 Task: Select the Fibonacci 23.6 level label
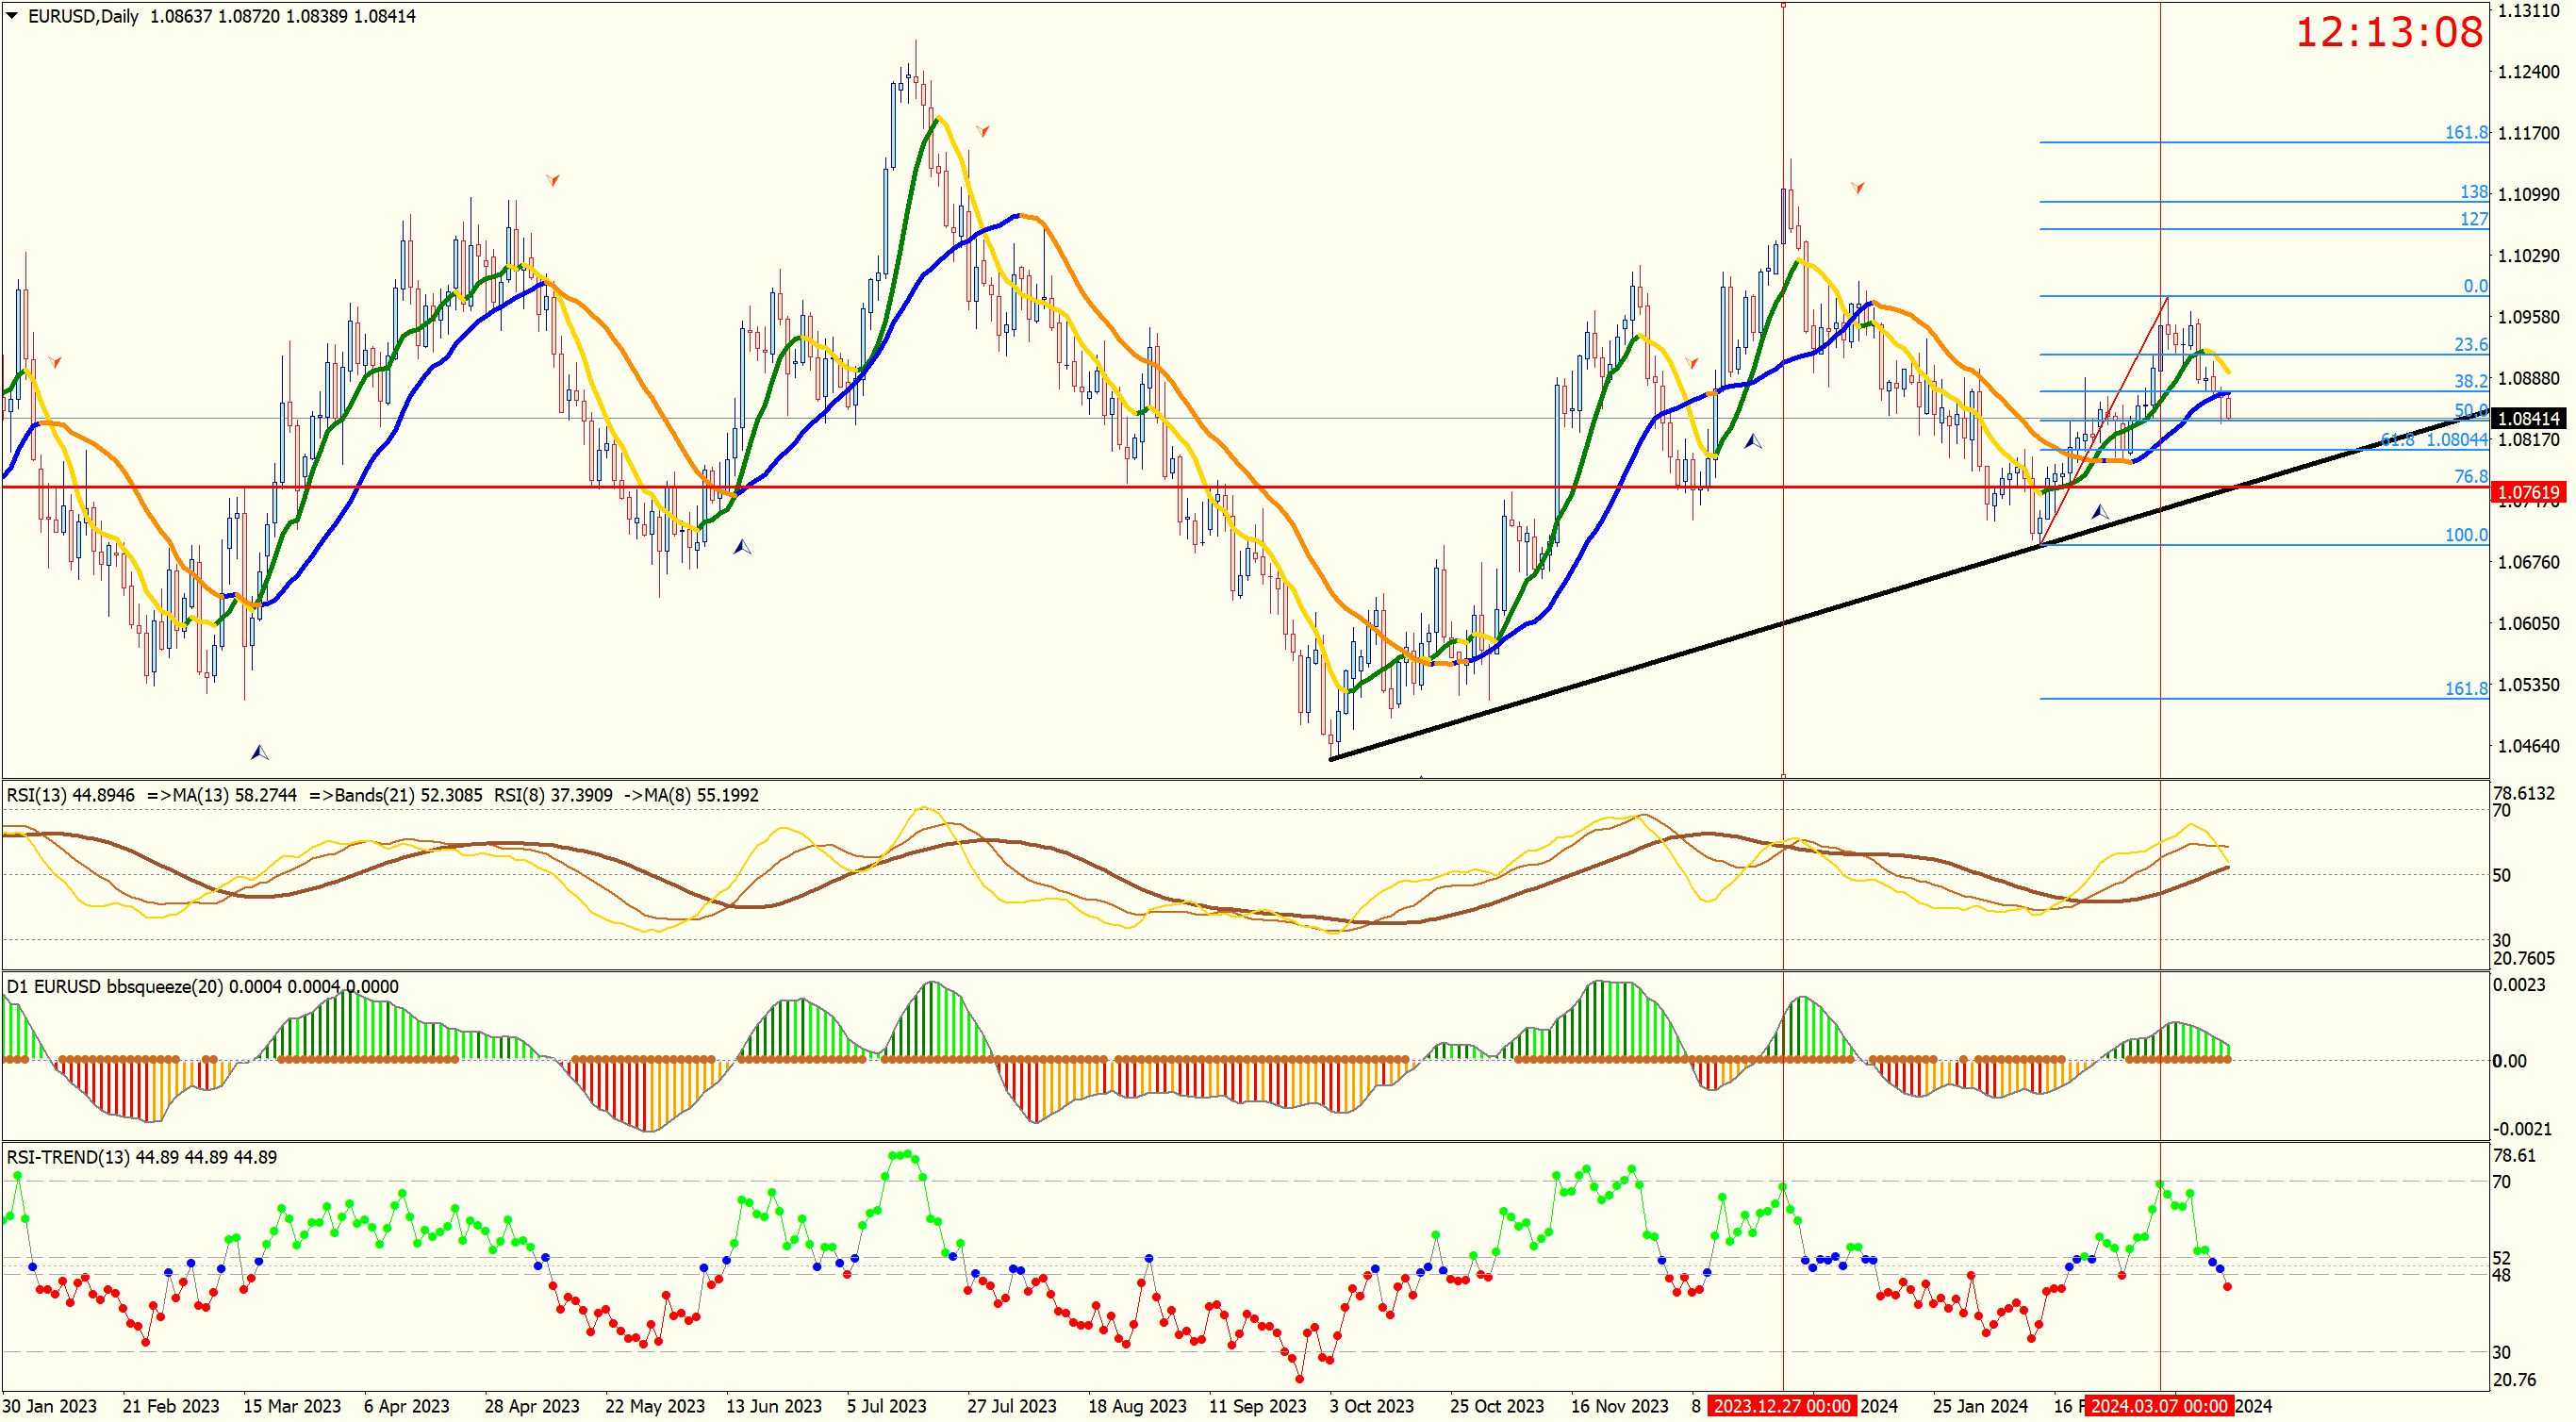2470,344
